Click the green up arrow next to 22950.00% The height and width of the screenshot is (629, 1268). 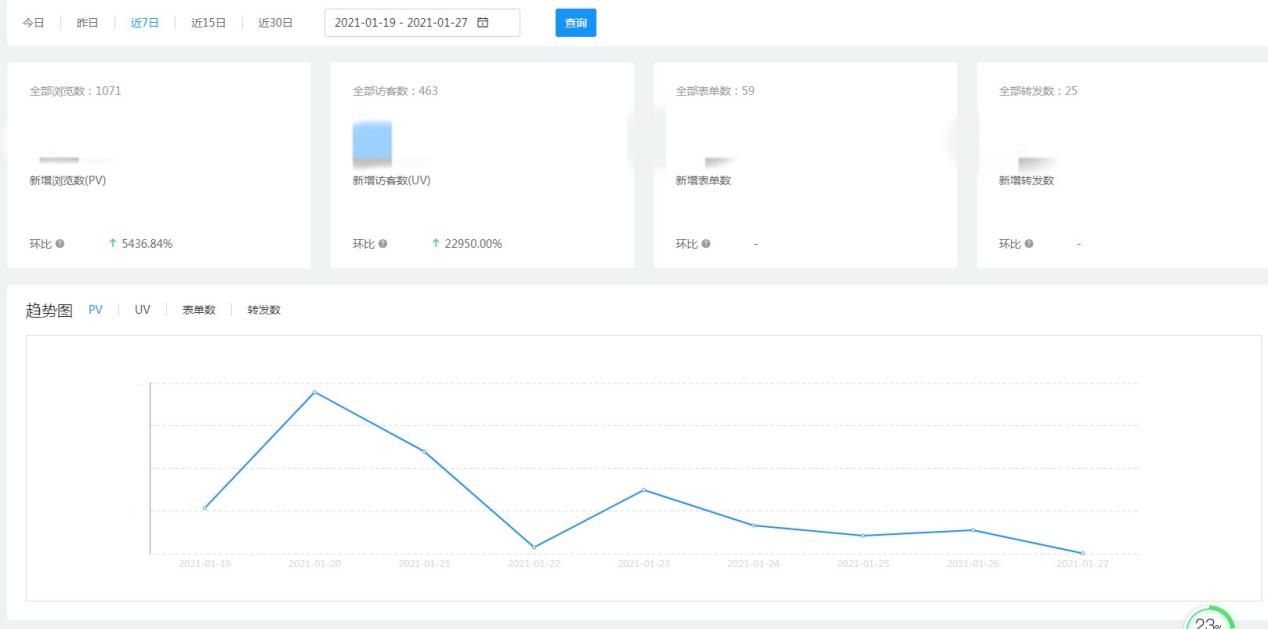436,244
